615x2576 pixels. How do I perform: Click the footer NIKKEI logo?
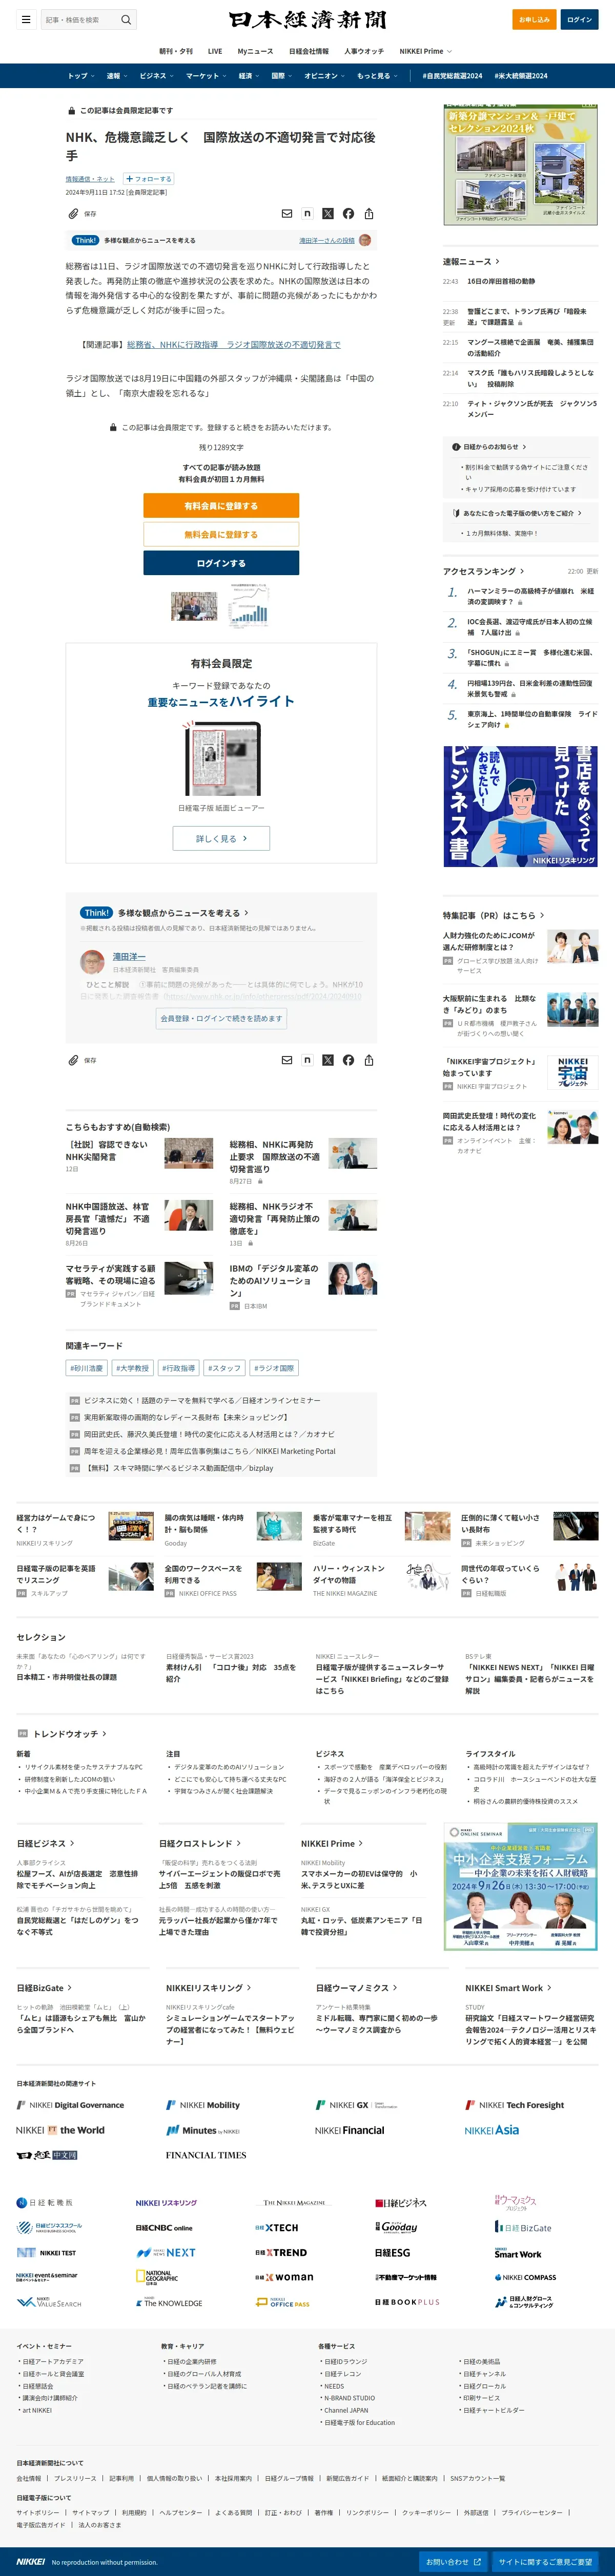point(31,2562)
